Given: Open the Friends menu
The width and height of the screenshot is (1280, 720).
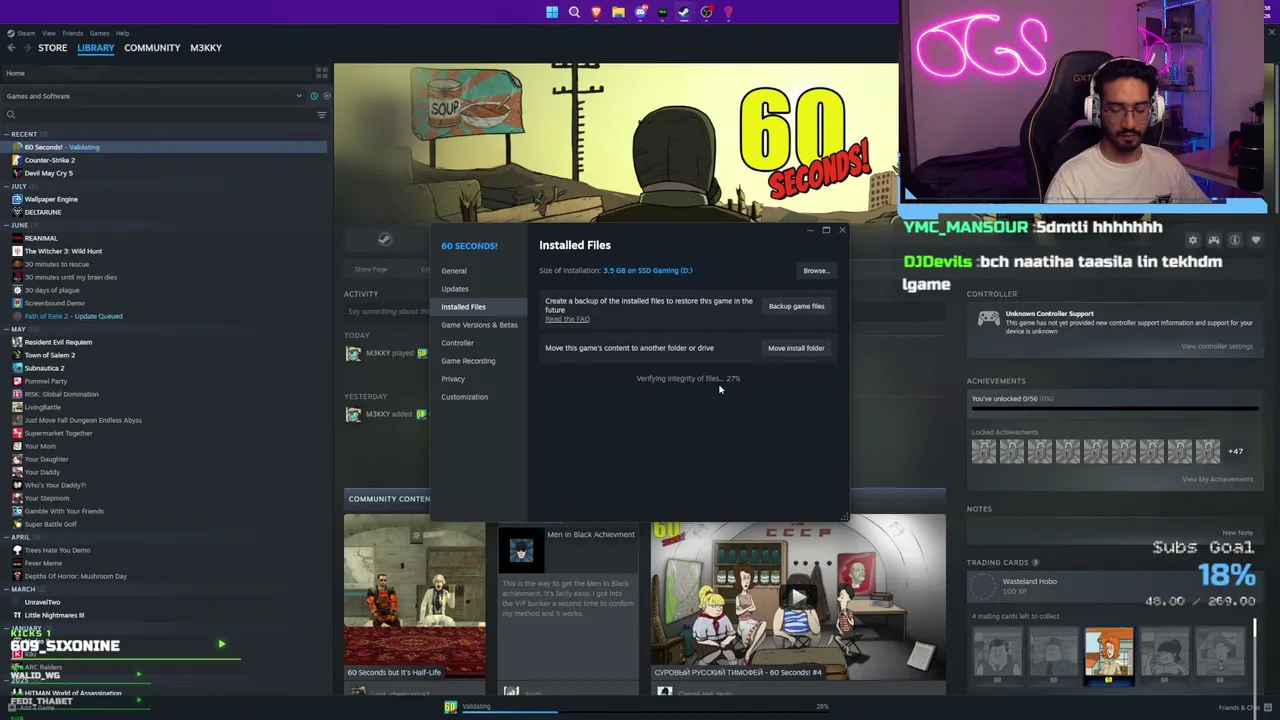Looking at the screenshot, I should tap(72, 33).
